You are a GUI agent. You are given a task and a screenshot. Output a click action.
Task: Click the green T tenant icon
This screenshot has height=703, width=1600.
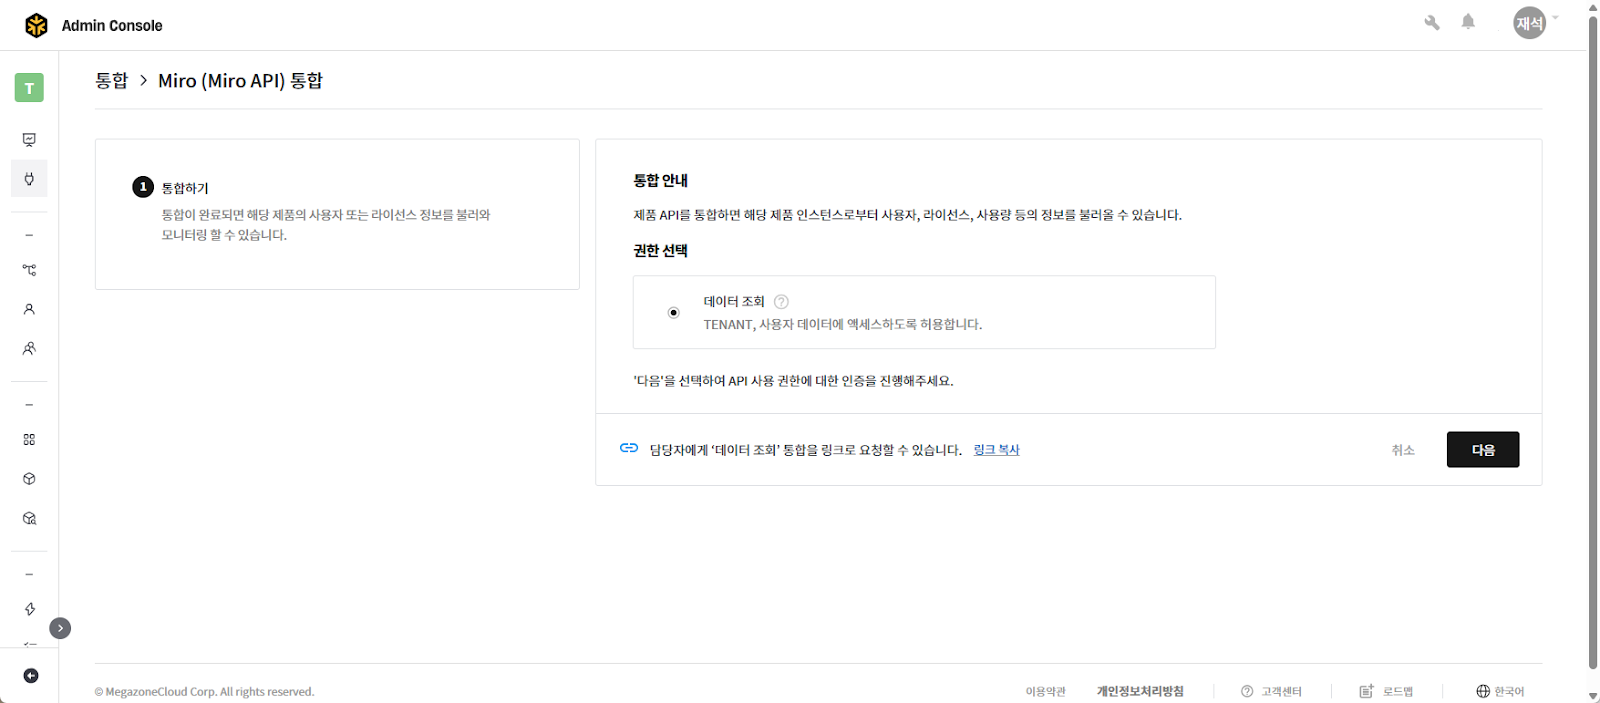tap(29, 88)
